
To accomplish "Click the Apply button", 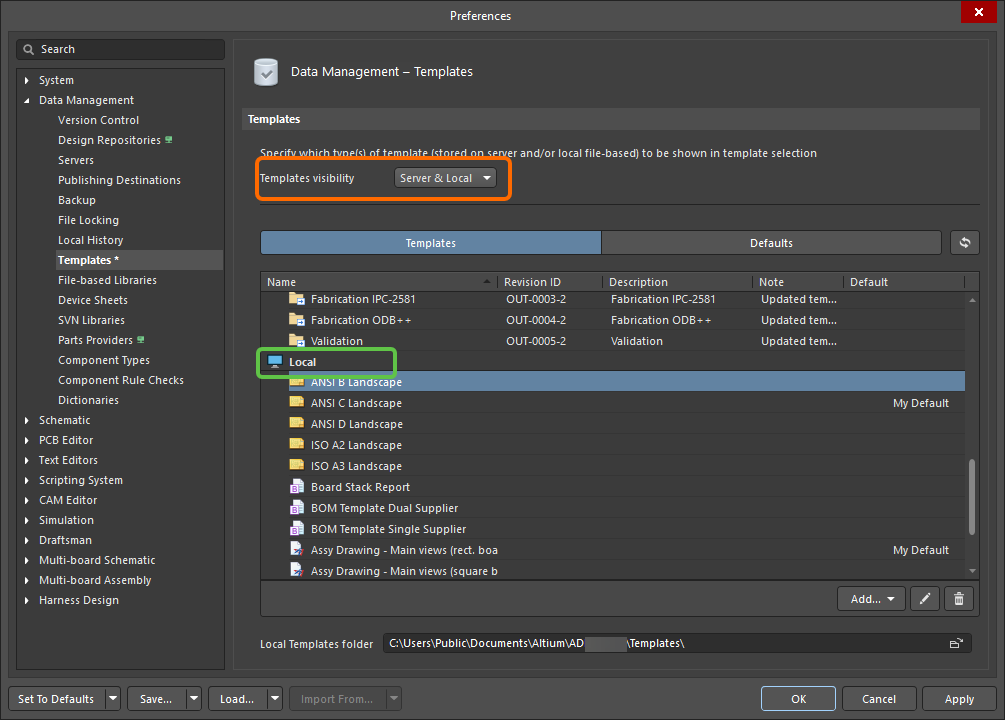I will [958, 698].
